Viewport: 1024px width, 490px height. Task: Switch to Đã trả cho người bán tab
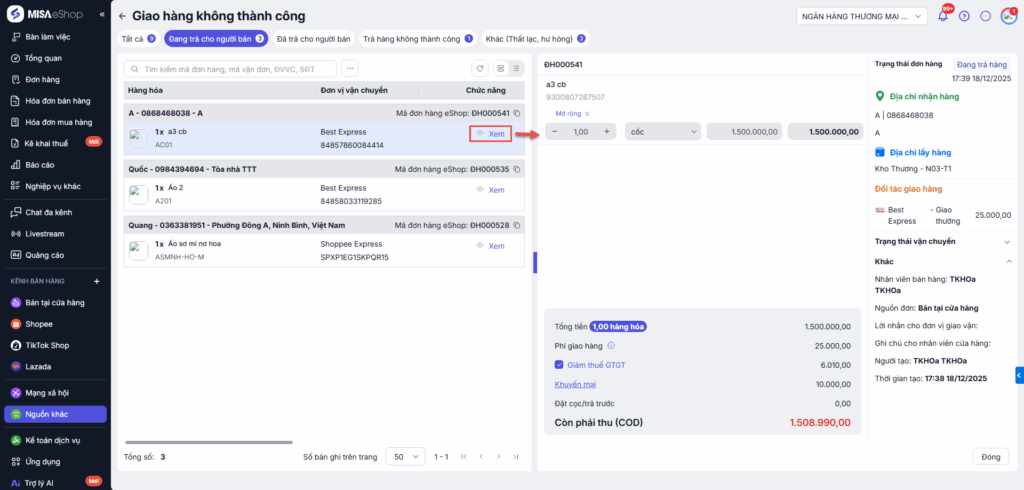tap(315, 39)
